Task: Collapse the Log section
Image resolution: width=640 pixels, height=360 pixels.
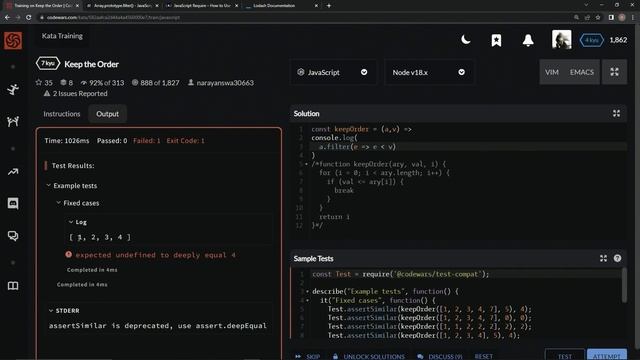Action: click(x=71, y=222)
